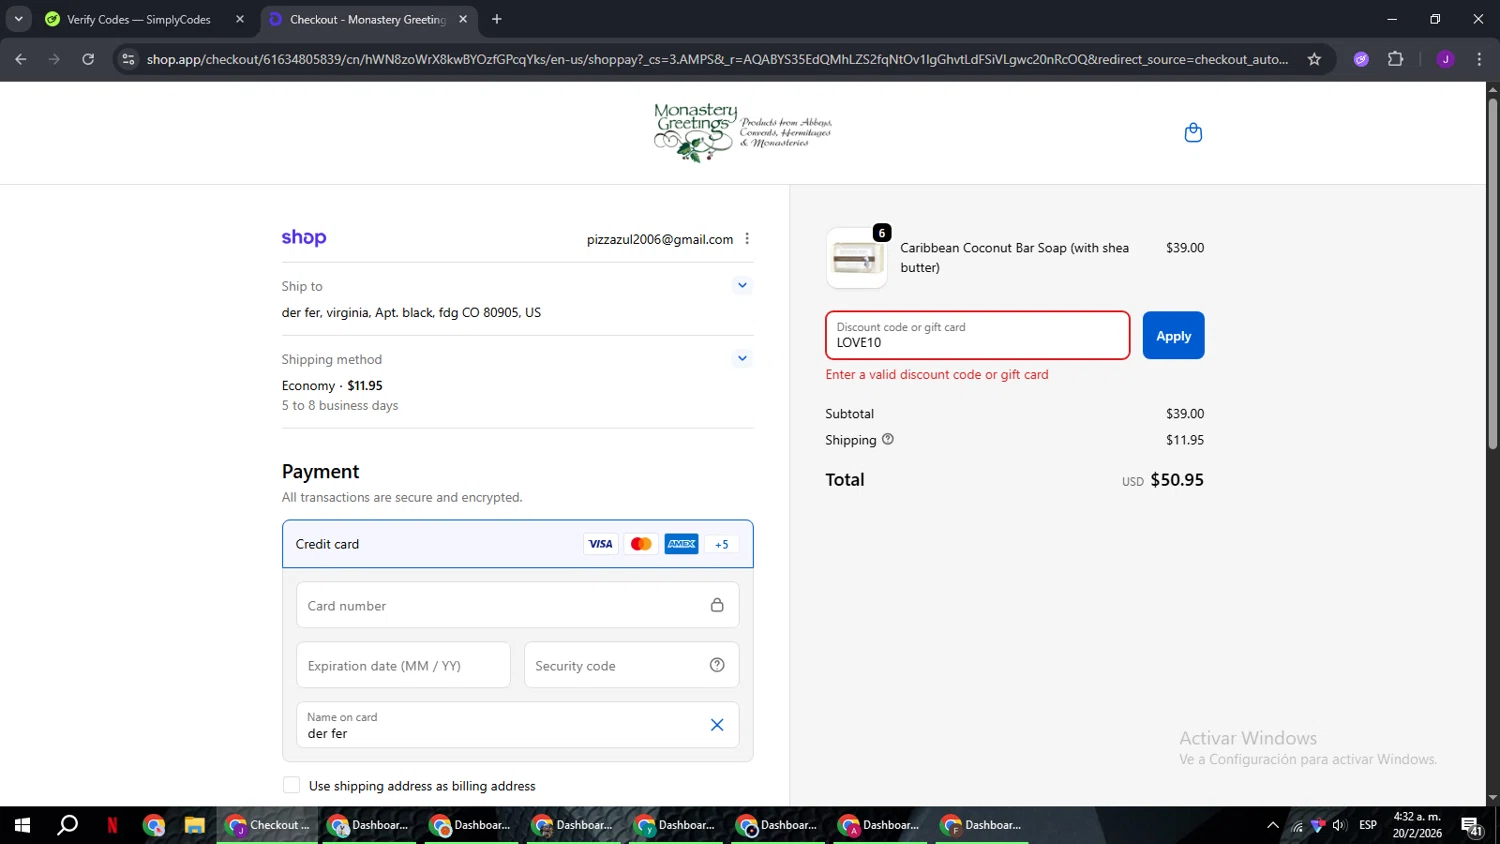This screenshot has height=844, width=1500.
Task: Show additional +5 card brands
Action: (722, 544)
